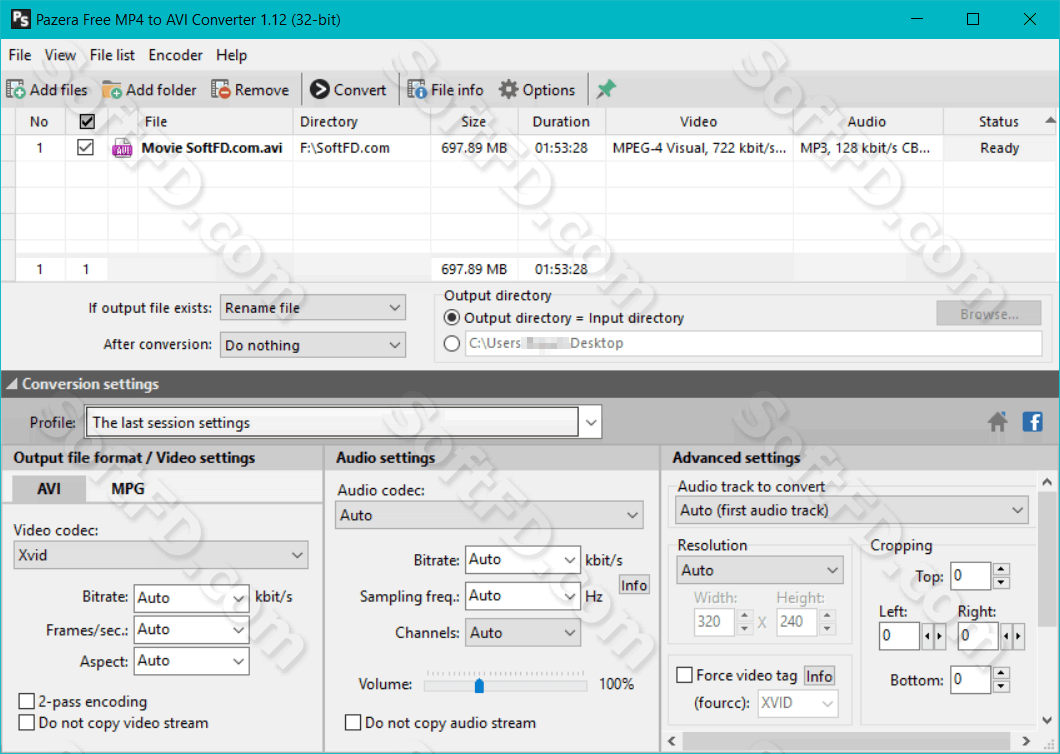Viewport: 1060px width, 754px height.
Task: Select Output directory = Input directory radio
Action: 452,318
